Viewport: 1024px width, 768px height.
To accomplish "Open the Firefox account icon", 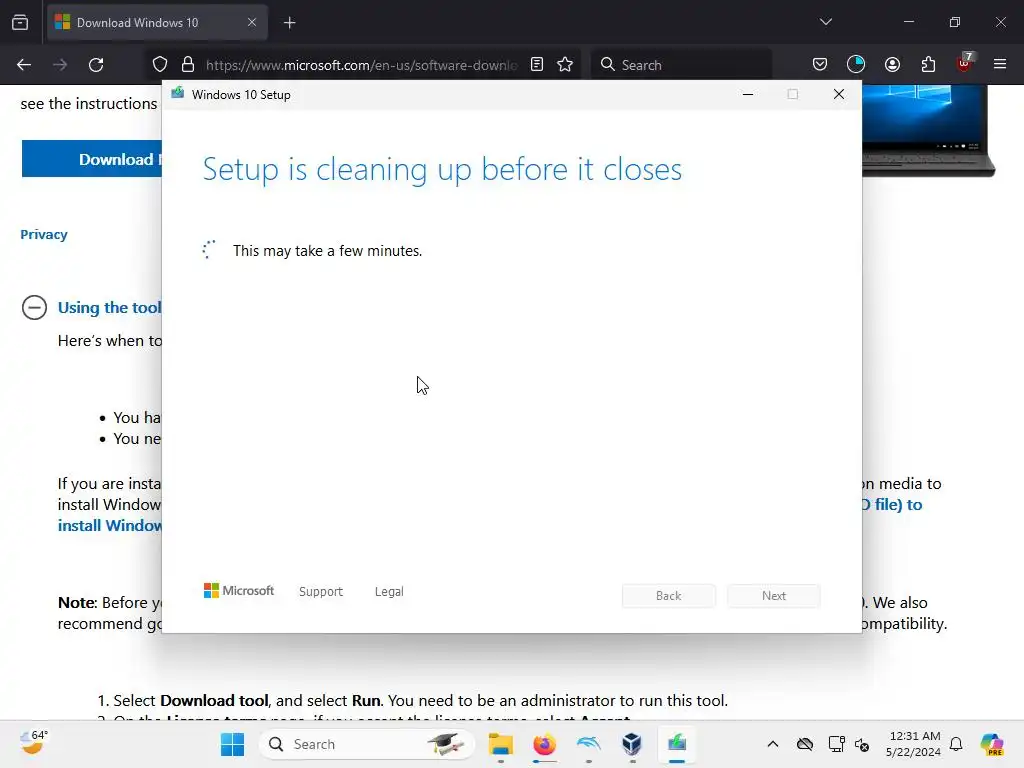I will click(892, 64).
